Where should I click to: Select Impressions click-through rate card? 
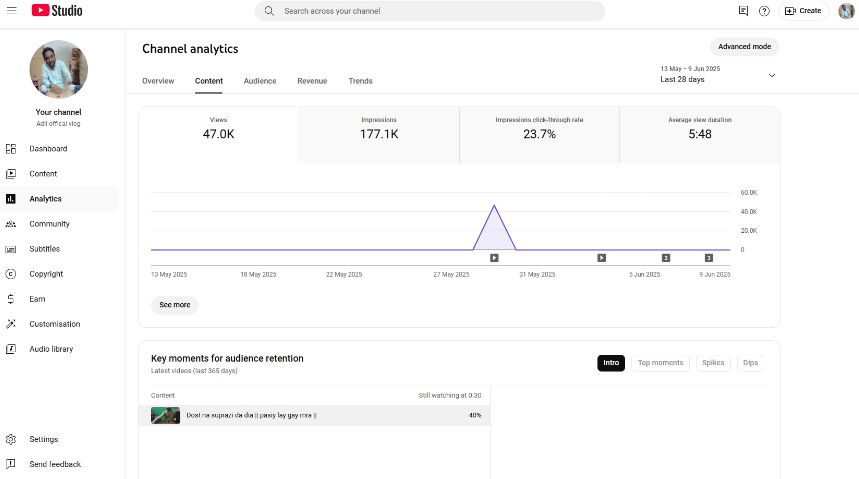pos(540,135)
